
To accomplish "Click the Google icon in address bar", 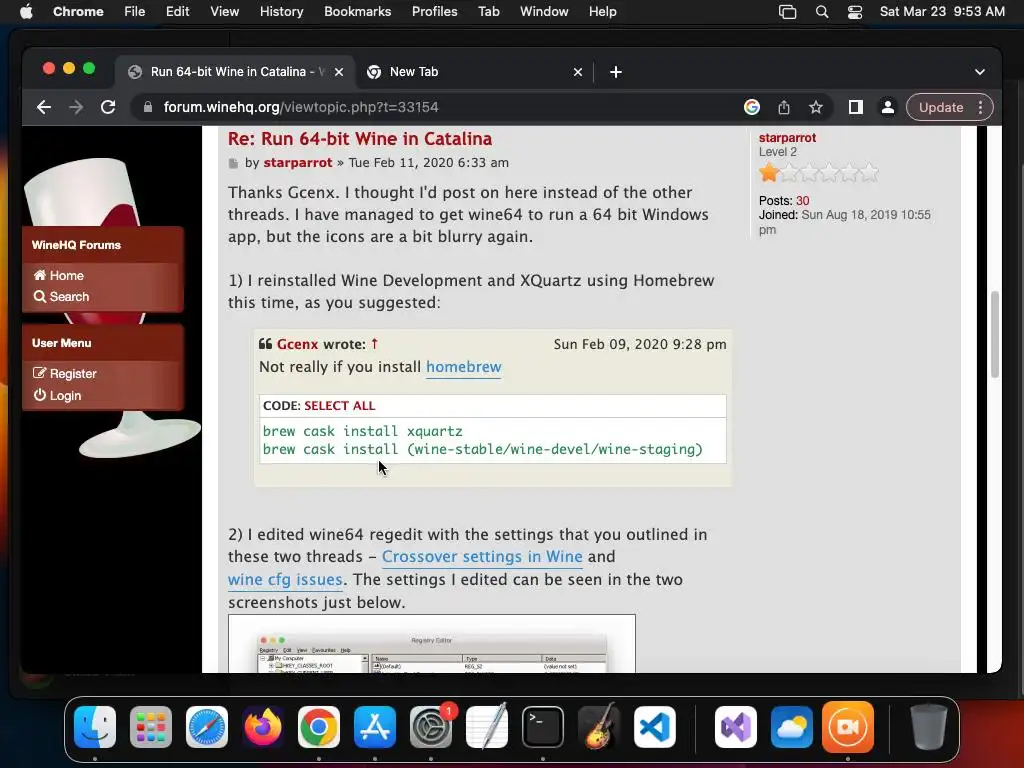I will point(752,107).
